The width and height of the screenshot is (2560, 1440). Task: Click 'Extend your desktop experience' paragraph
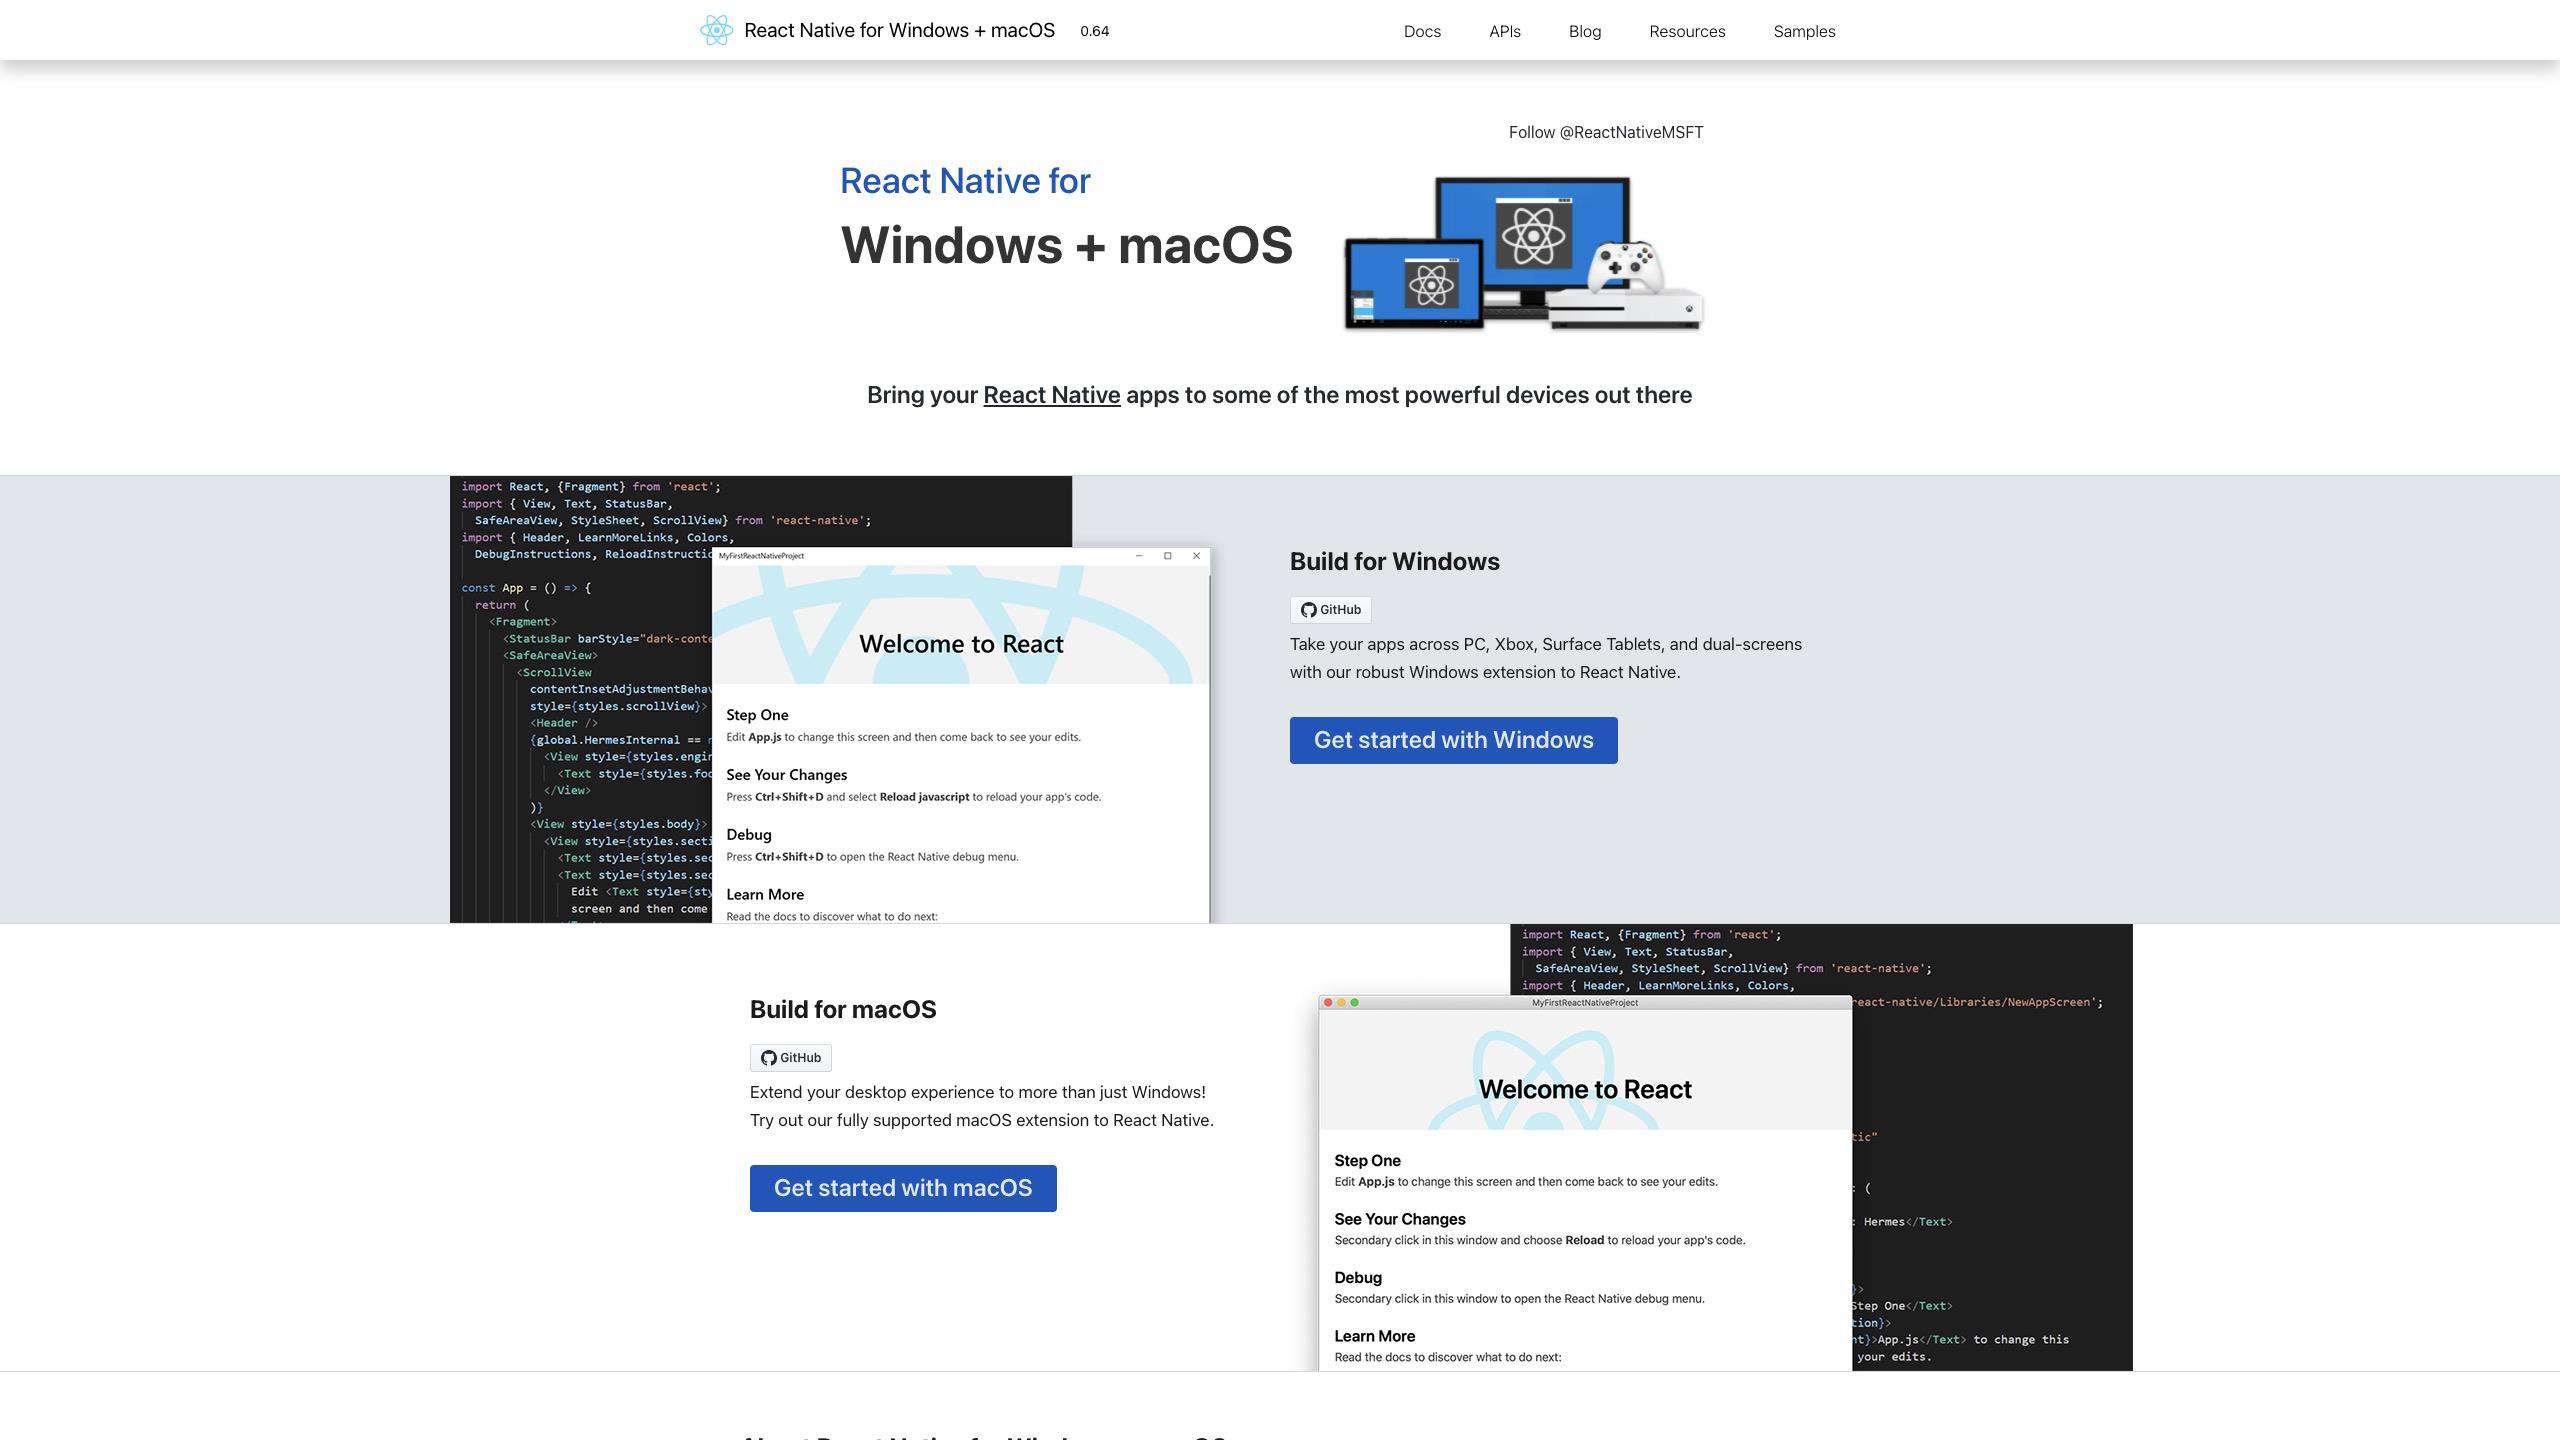(x=982, y=1106)
